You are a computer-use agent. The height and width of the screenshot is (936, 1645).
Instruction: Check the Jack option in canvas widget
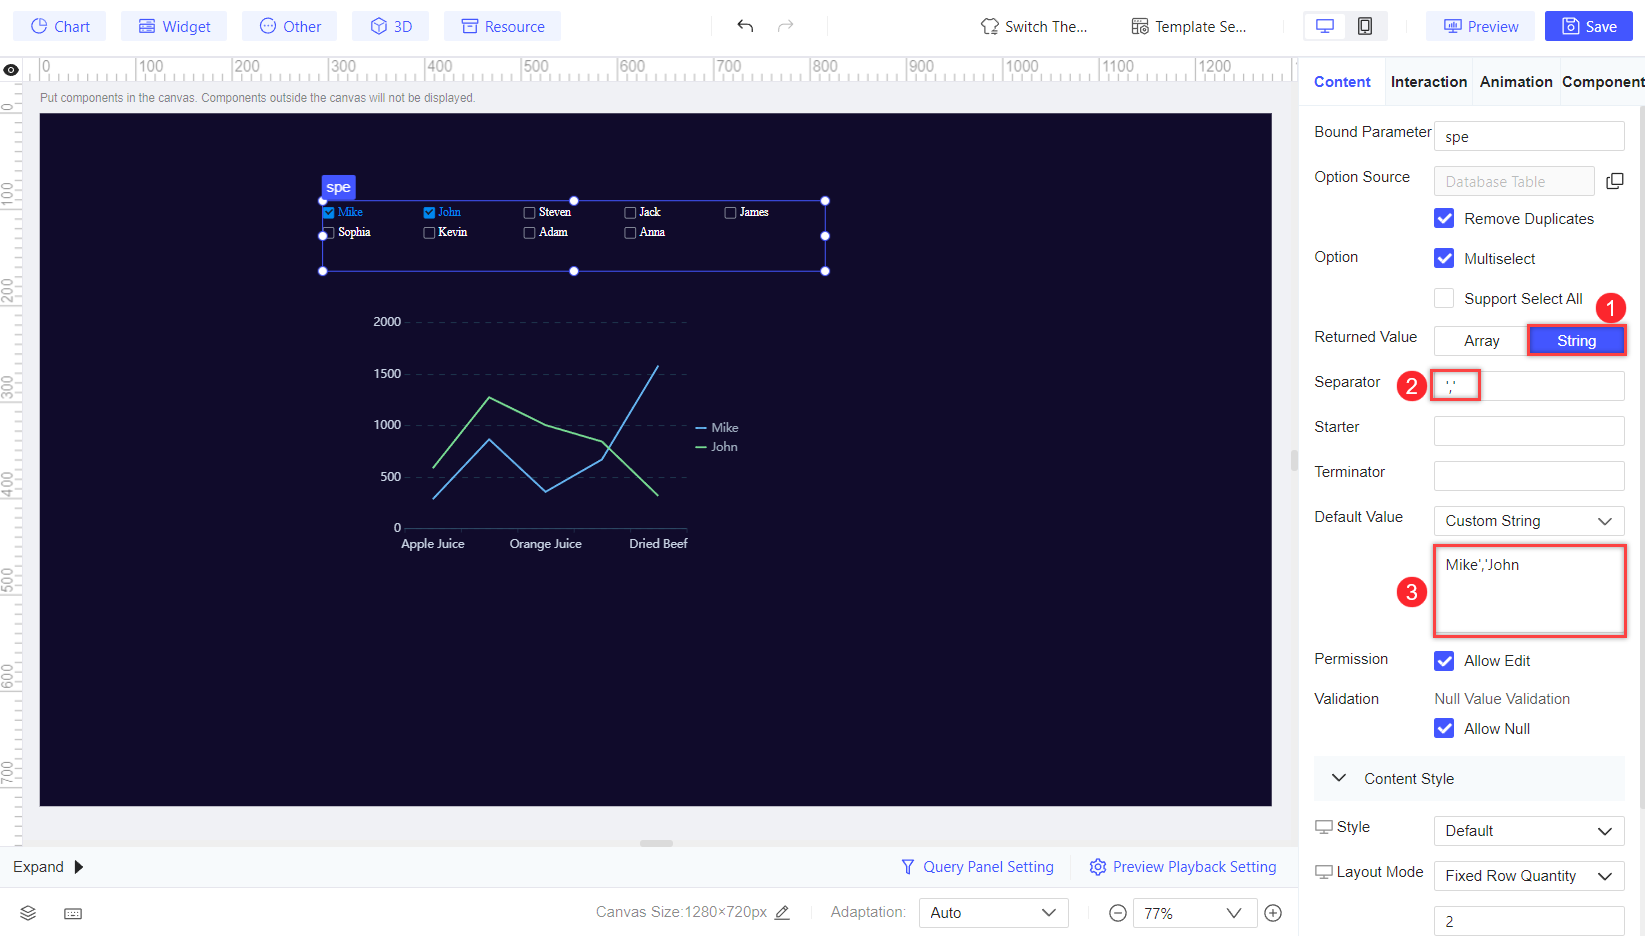click(x=630, y=212)
